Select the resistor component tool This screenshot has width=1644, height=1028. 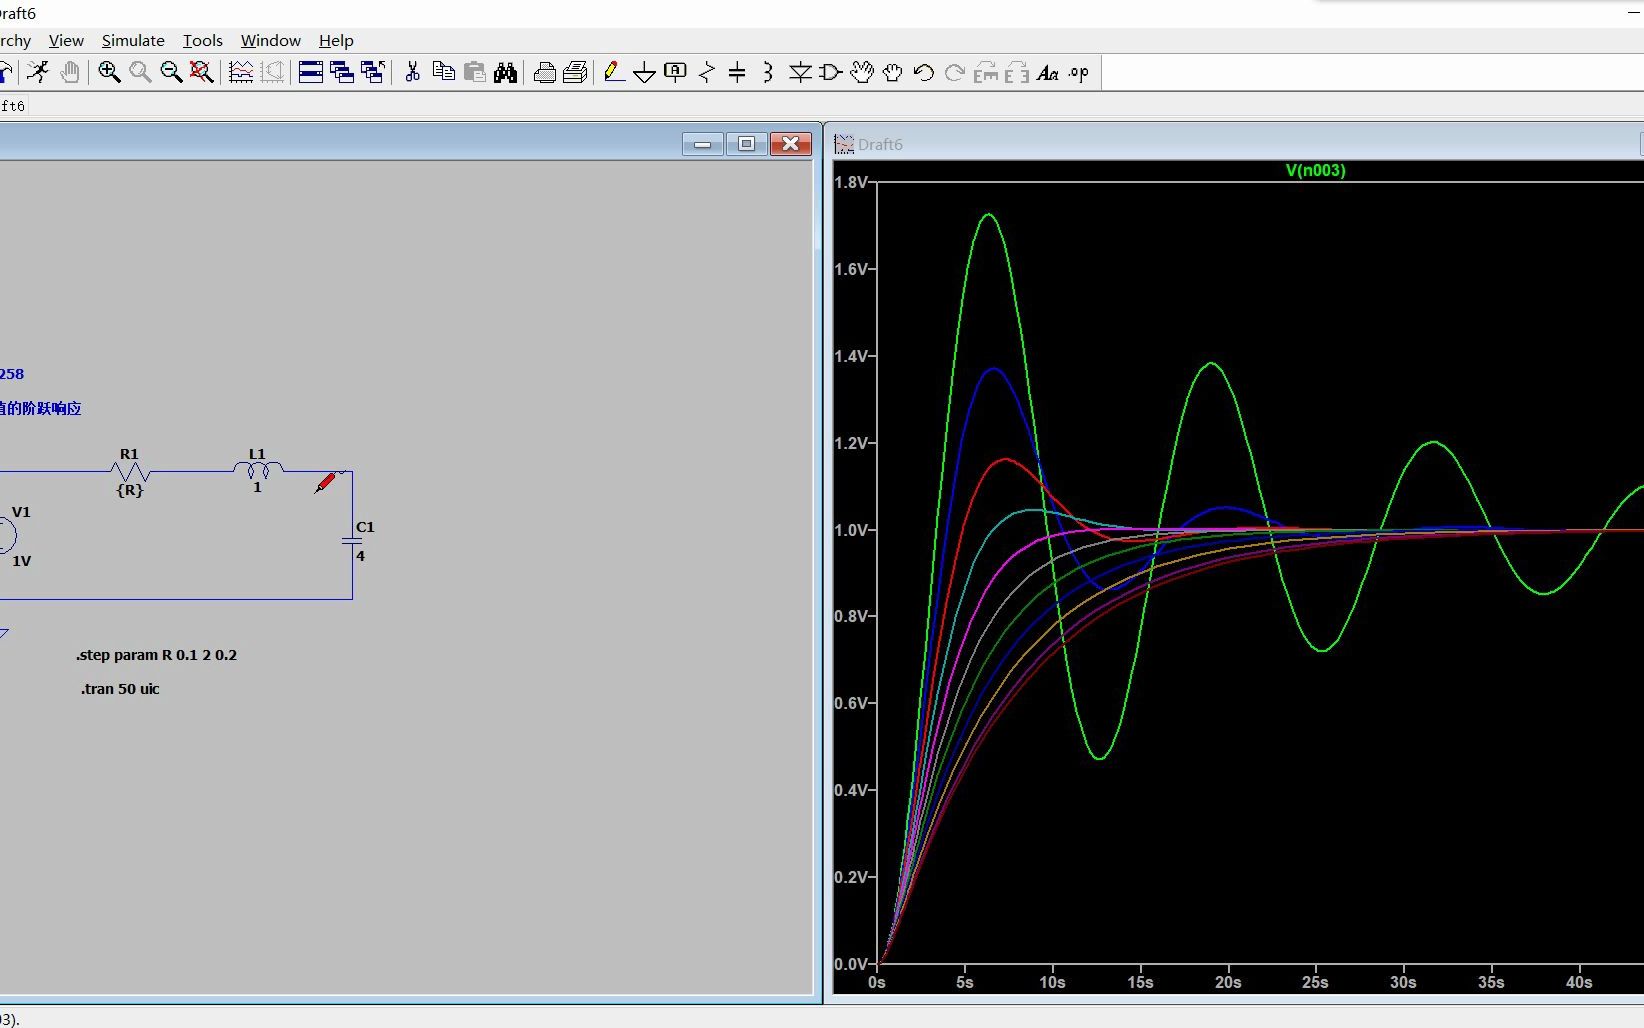(x=707, y=72)
